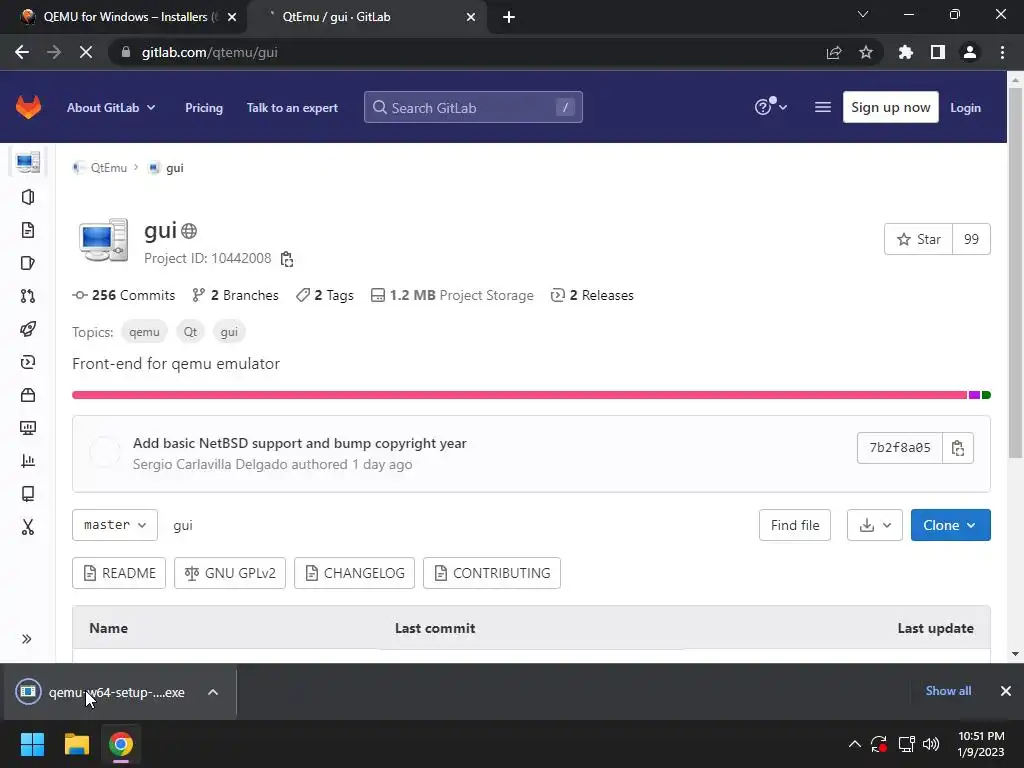Open the CI/CD rocket icon in the sidebar

click(x=27, y=329)
